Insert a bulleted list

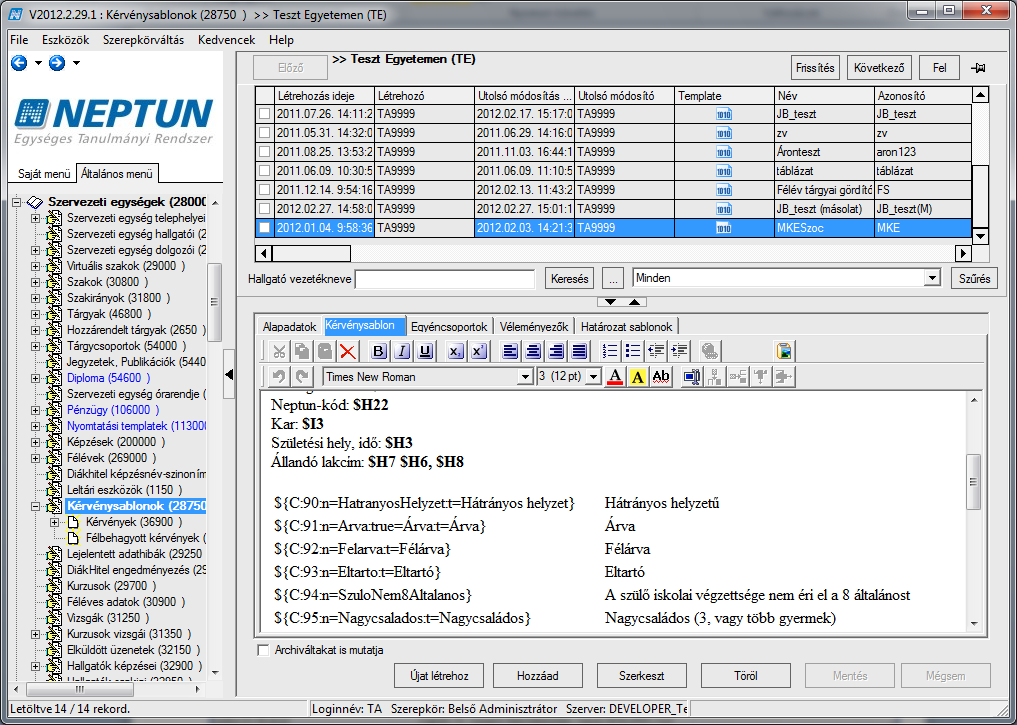pyautogui.click(x=633, y=351)
